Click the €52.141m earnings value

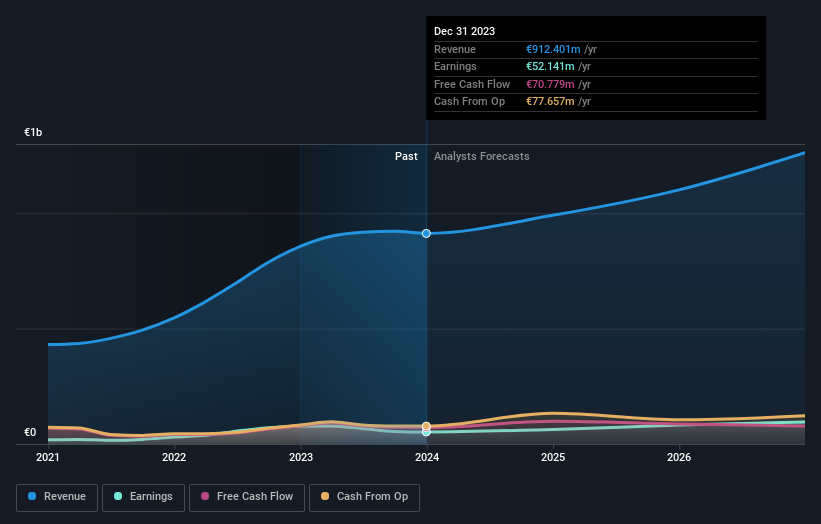click(550, 66)
